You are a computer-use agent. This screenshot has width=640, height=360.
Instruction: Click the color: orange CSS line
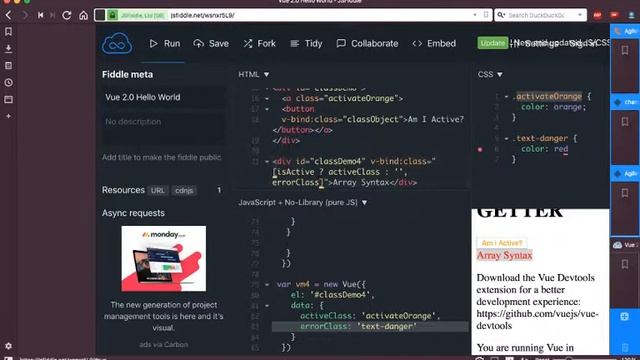click(553, 107)
